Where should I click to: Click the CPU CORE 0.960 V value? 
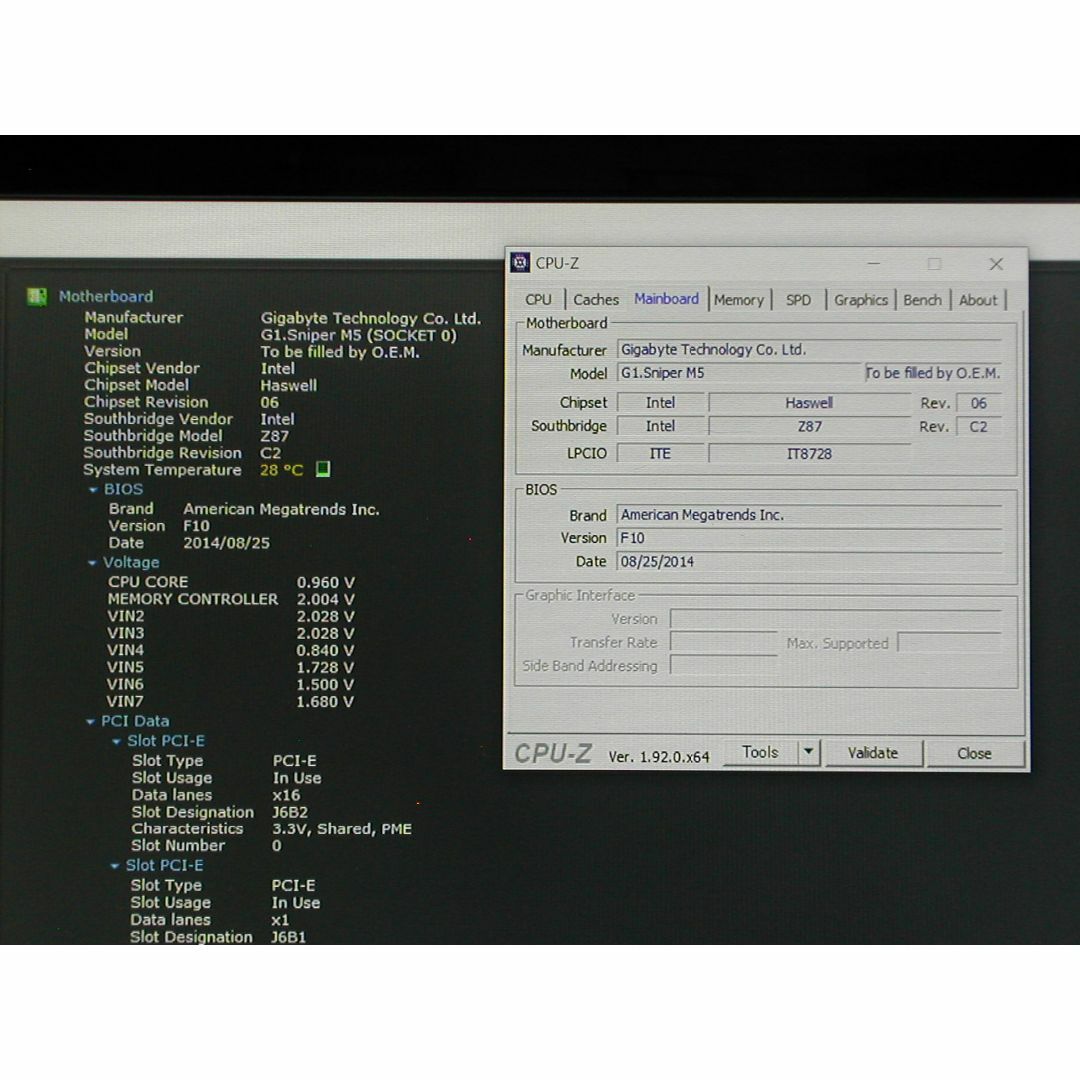[325, 583]
